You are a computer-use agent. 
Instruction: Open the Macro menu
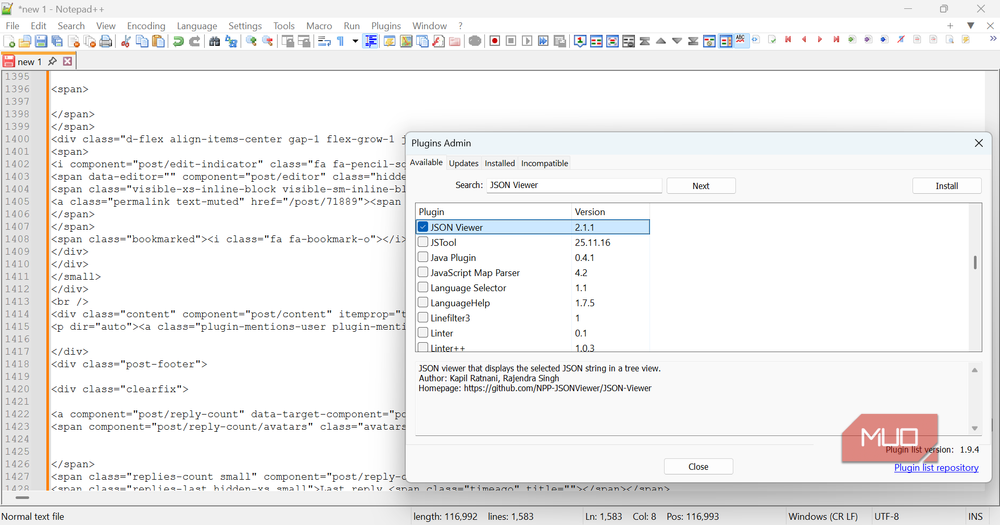319,26
